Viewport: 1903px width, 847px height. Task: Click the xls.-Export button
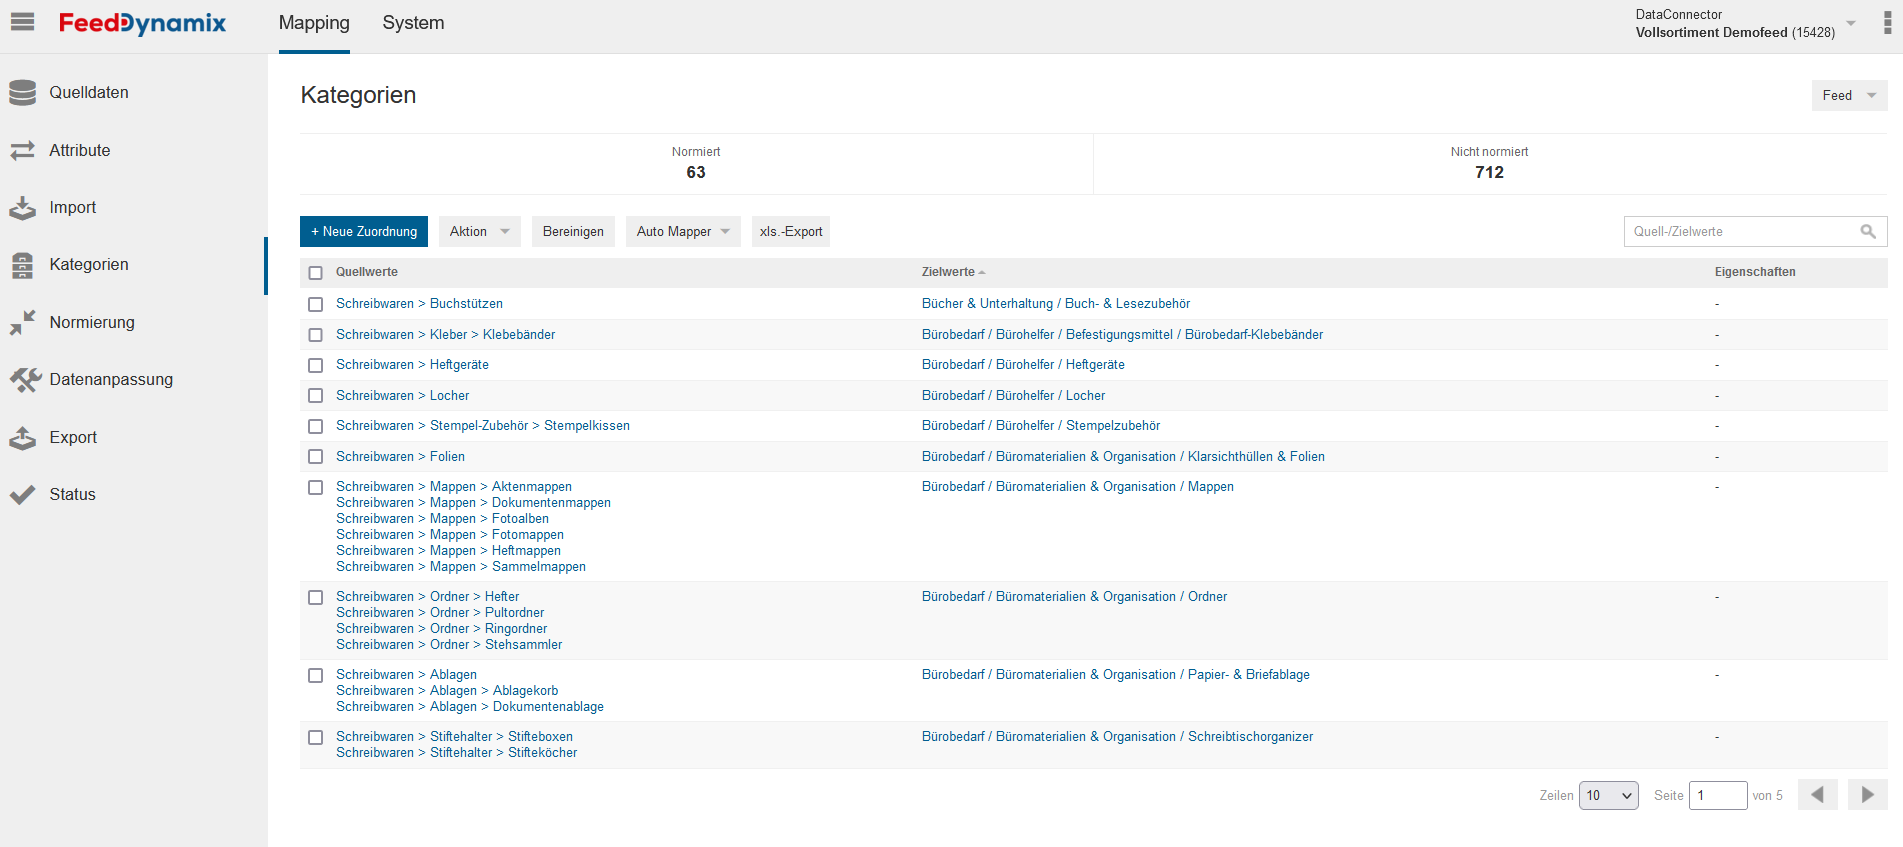pyautogui.click(x=791, y=232)
